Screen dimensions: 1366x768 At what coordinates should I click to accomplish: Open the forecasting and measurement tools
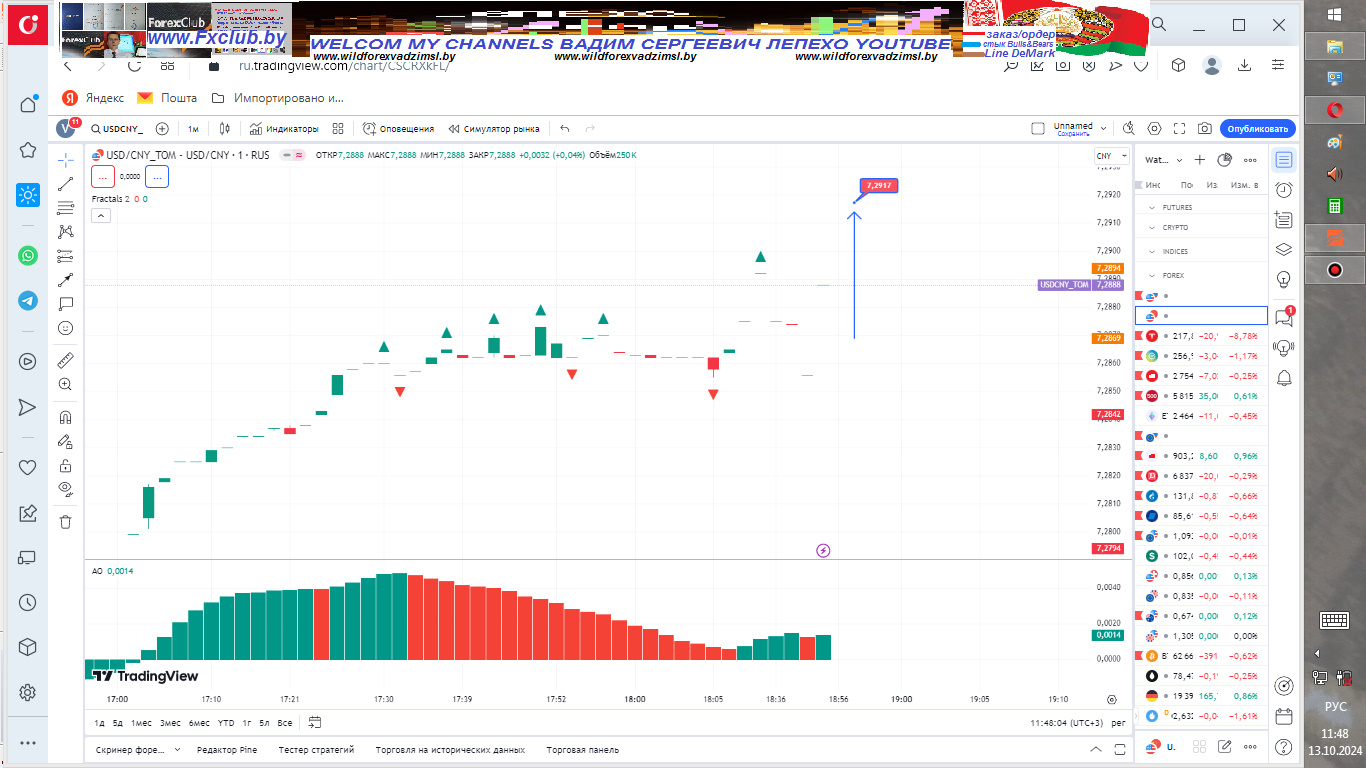(66, 256)
